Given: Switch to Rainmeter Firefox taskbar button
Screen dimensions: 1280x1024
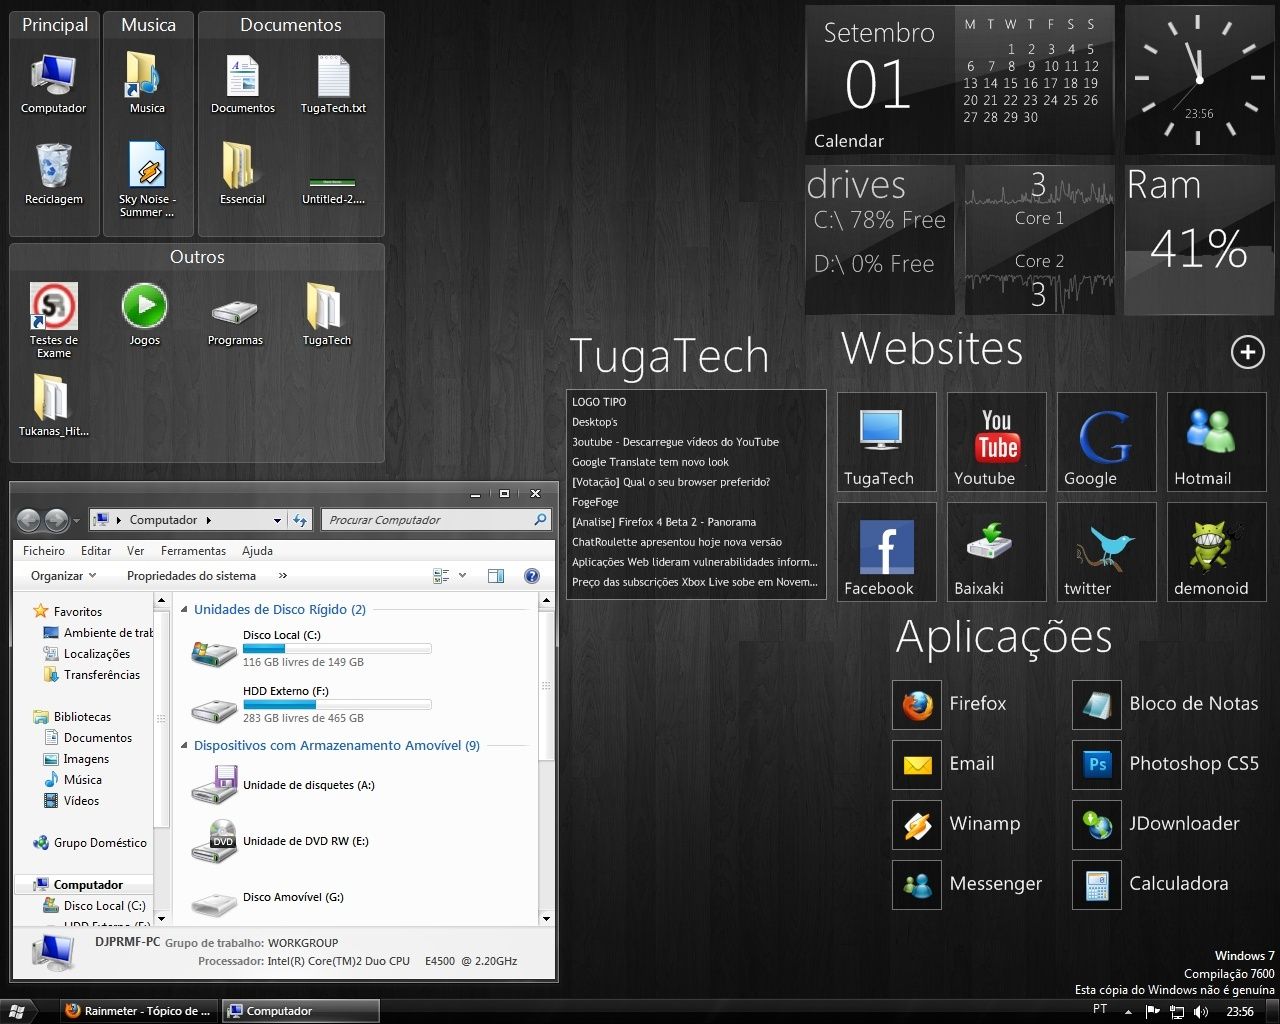Looking at the screenshot, I should (138, 1011).
